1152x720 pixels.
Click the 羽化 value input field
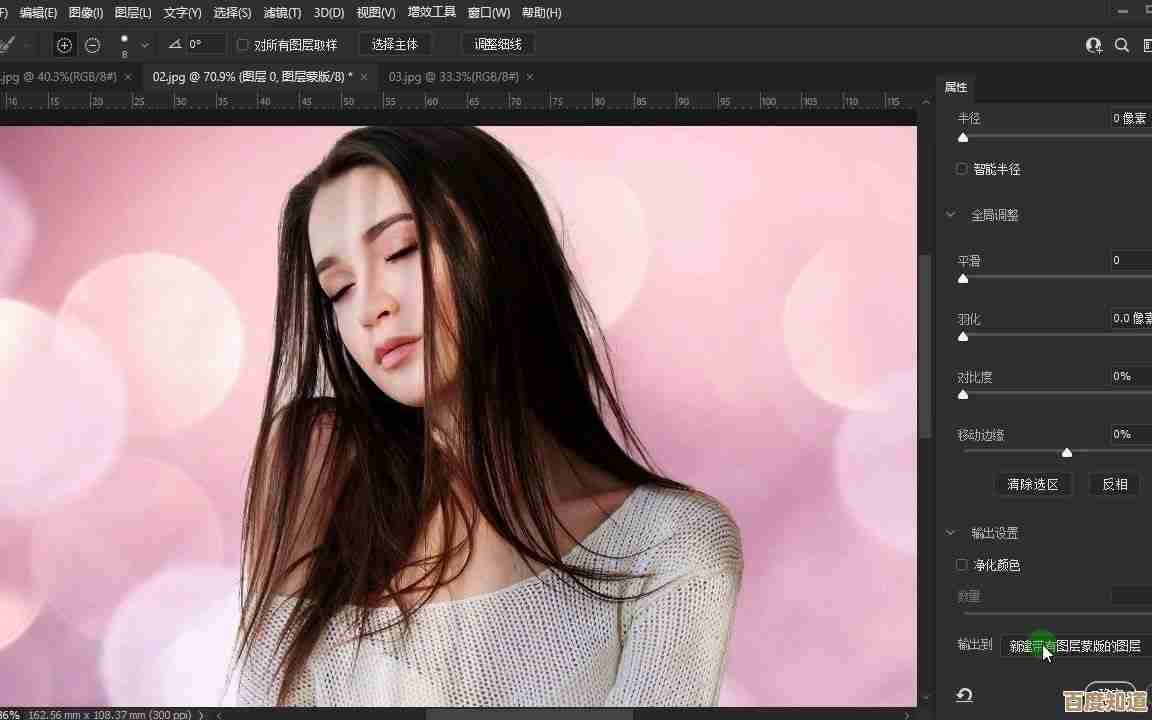click(1131, 318)
